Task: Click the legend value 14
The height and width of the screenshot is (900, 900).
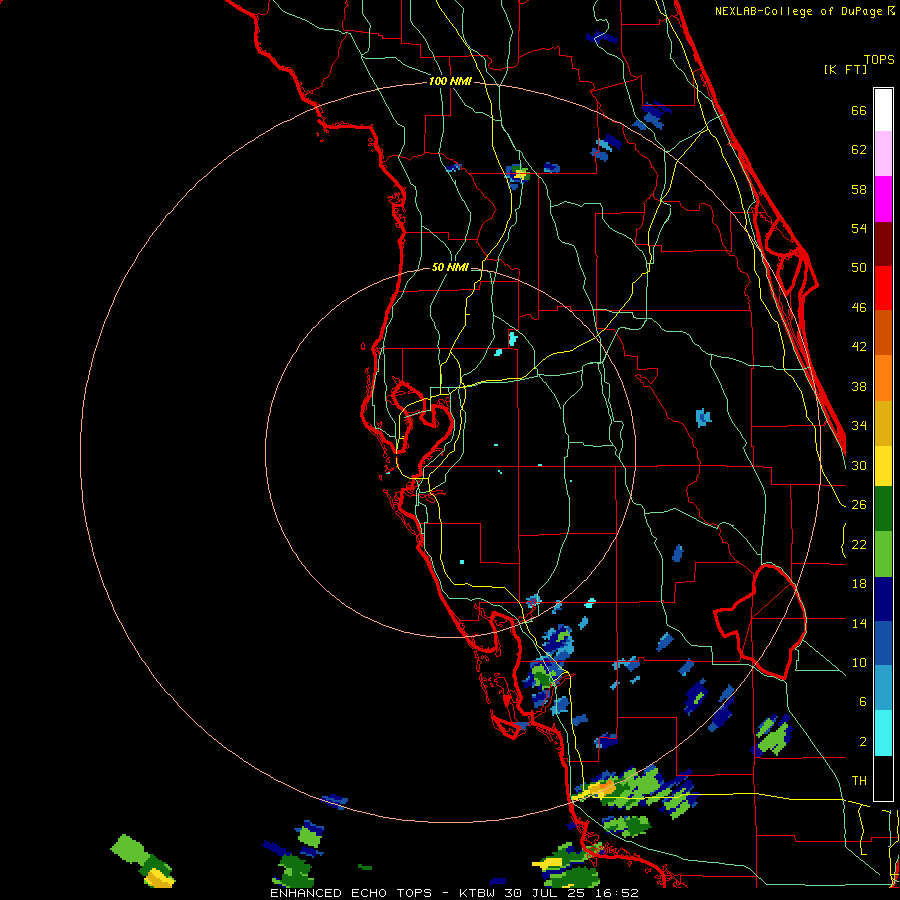Action: click(x=859, y=623)
